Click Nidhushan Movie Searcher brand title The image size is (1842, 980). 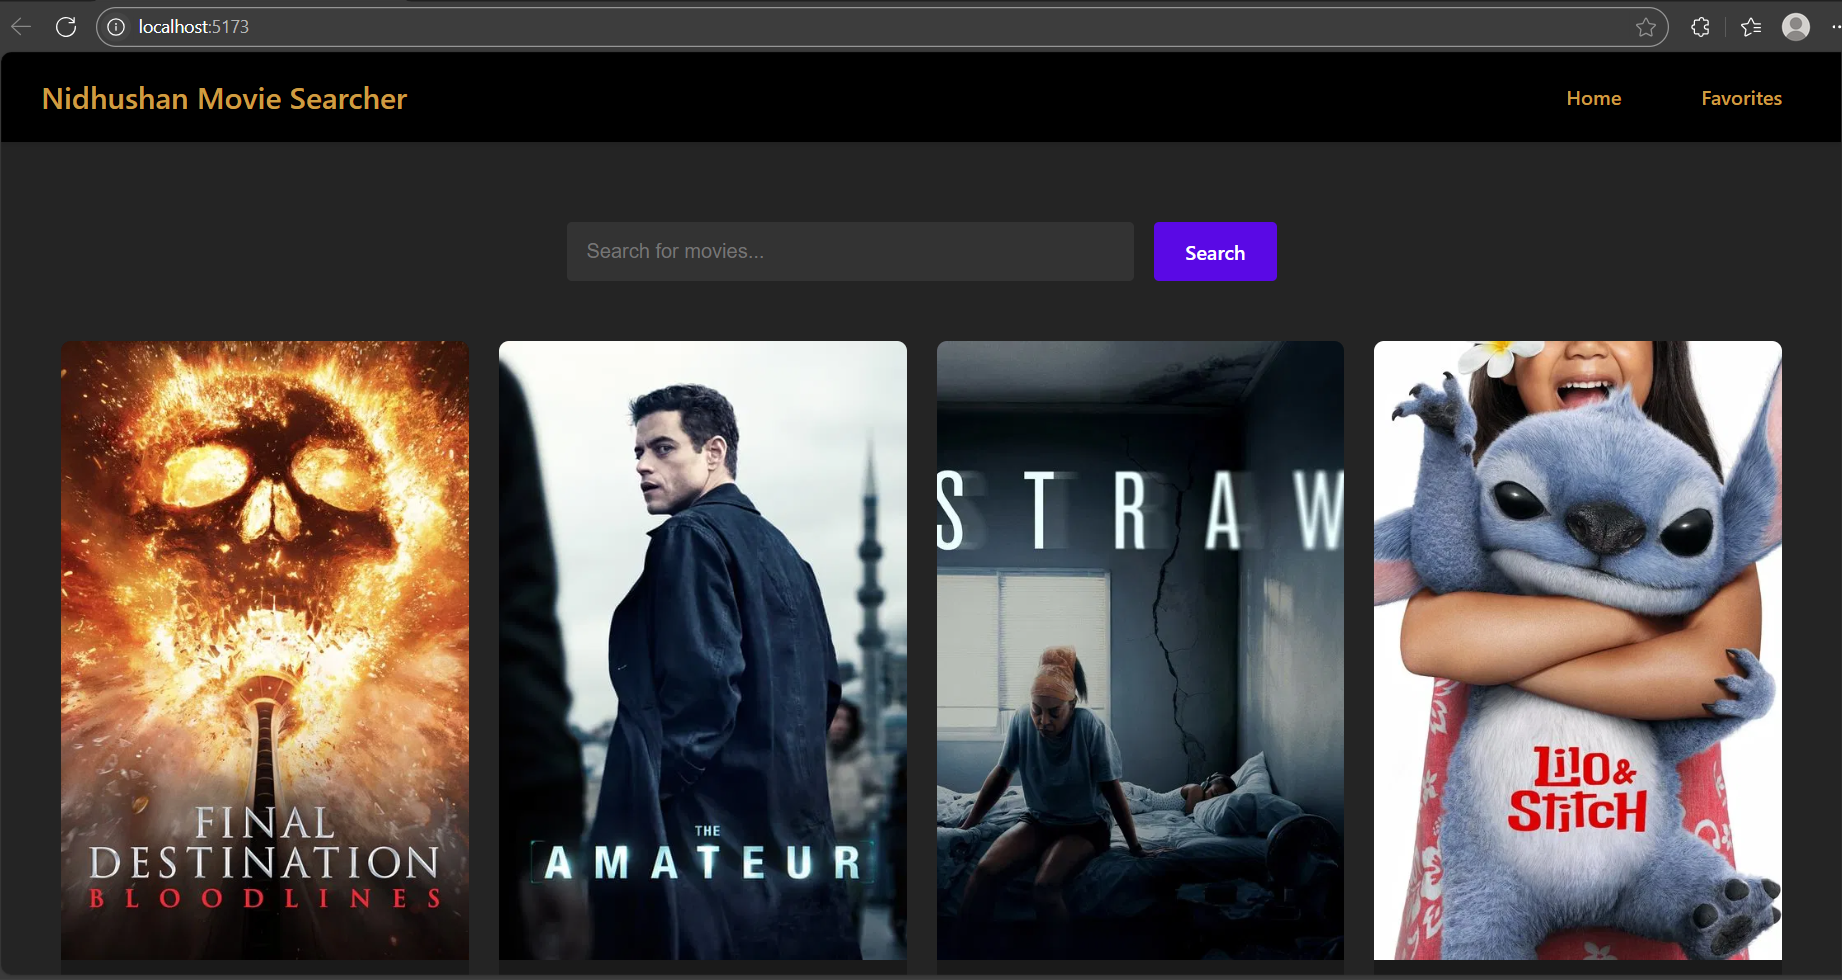[x=224, y=98]
